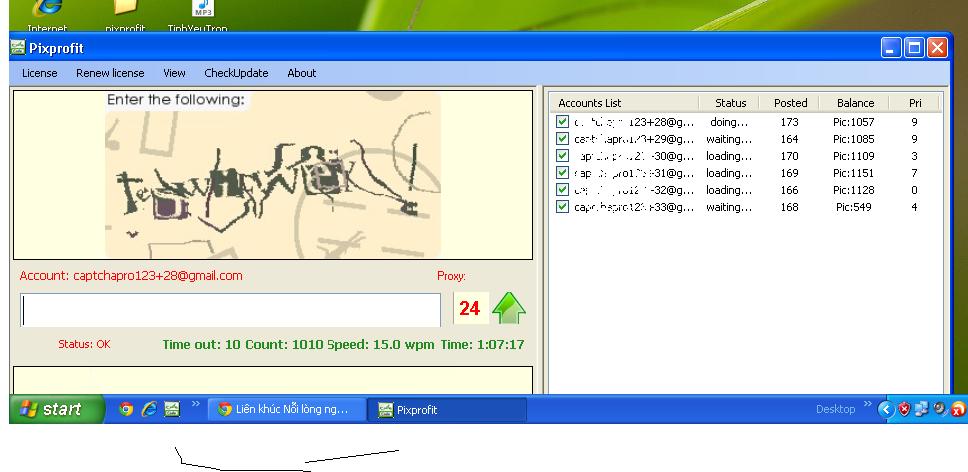The width and height of the screenshot is (968, 472).
Task: Click the volume tray icon
Action: pyautogui.click(x=940, y=409)
